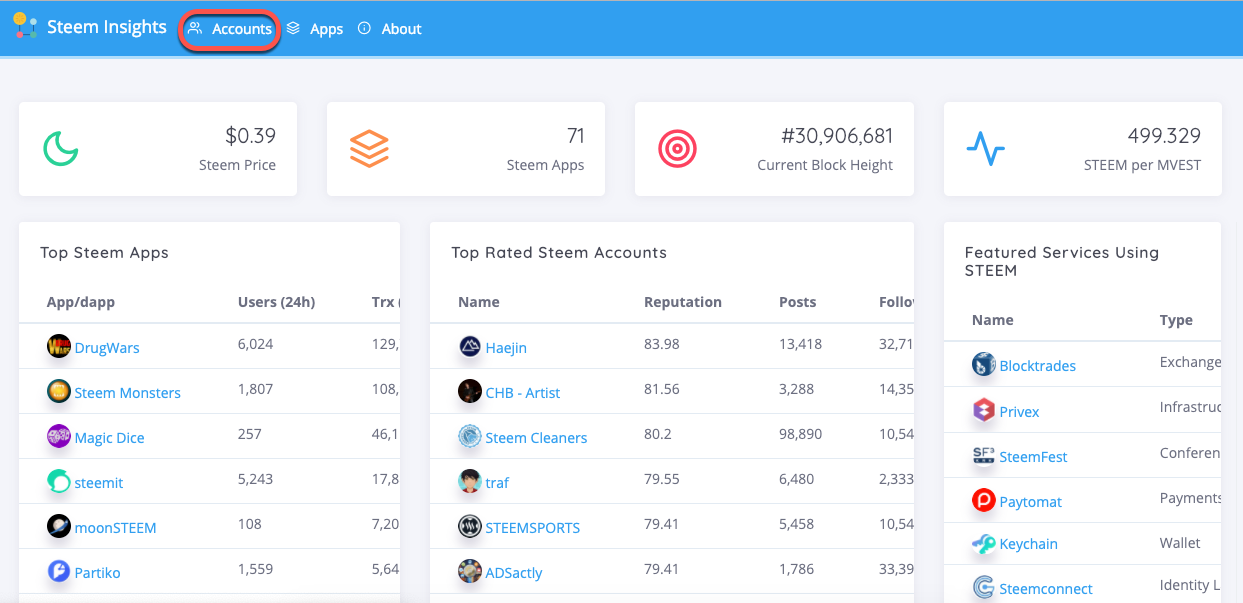Click the Steem Monsters app icon

59,392
